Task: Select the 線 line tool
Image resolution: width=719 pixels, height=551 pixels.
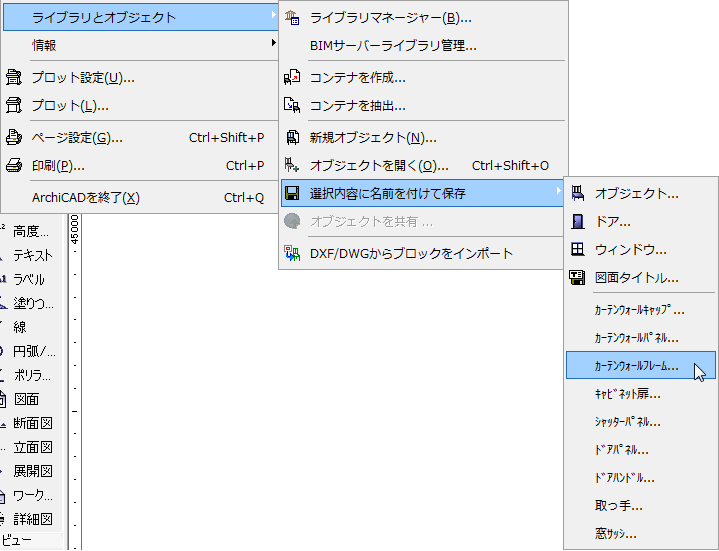Action: point(30,327)
